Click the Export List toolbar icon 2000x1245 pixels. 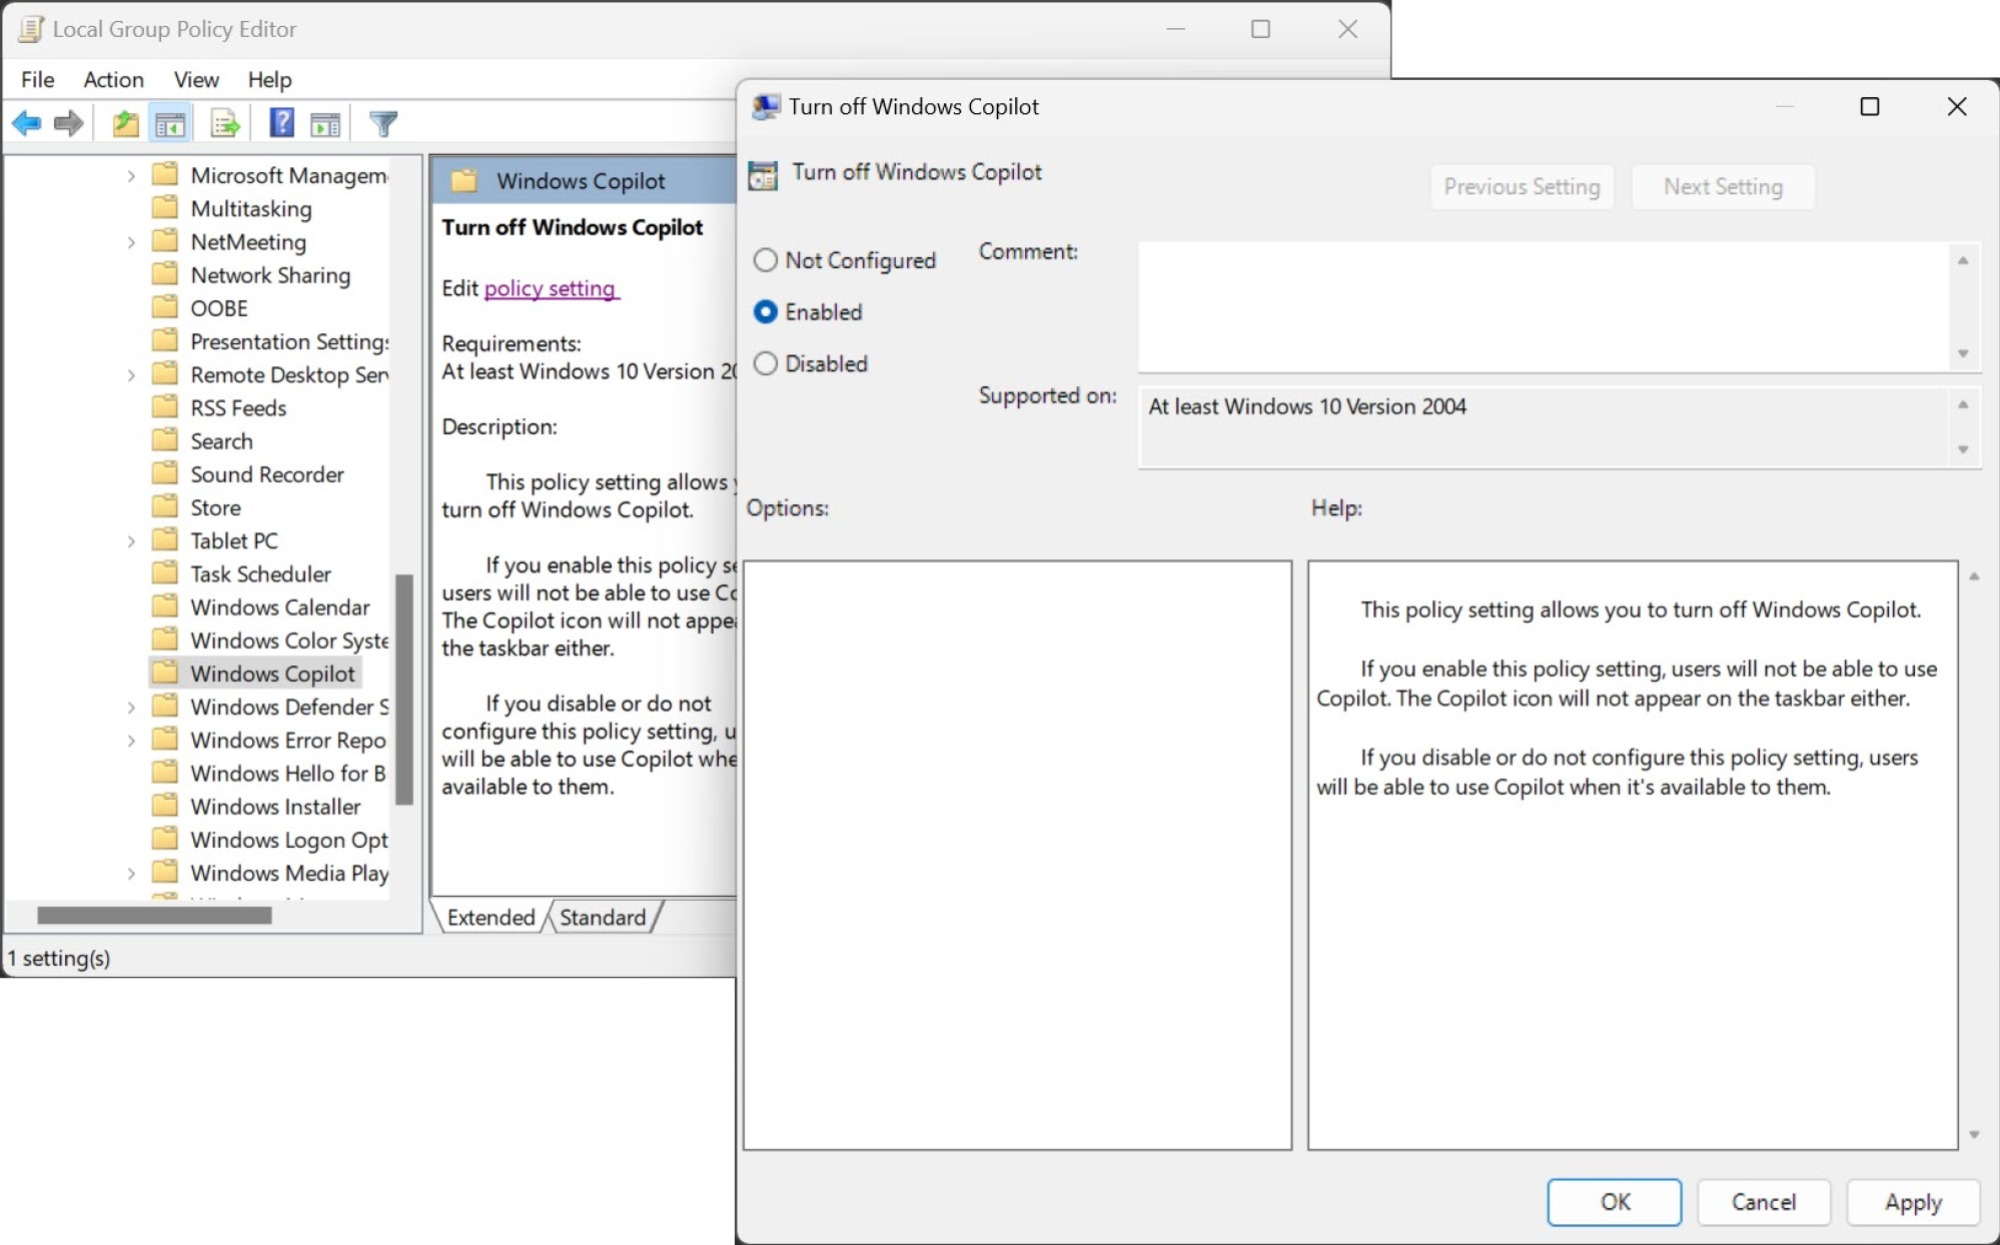tap(226, 124)
